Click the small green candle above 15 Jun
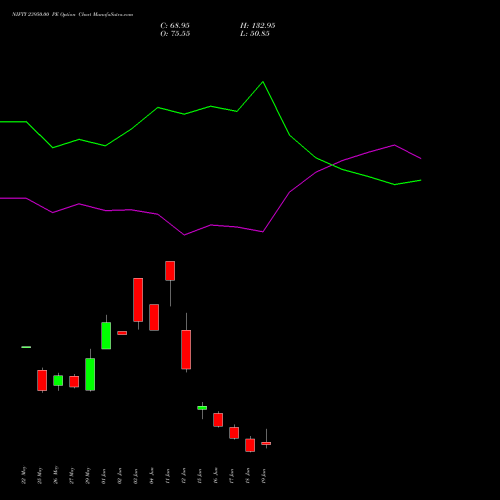The height and width of the screenshot is (500, 500). (x=202, y=408)
